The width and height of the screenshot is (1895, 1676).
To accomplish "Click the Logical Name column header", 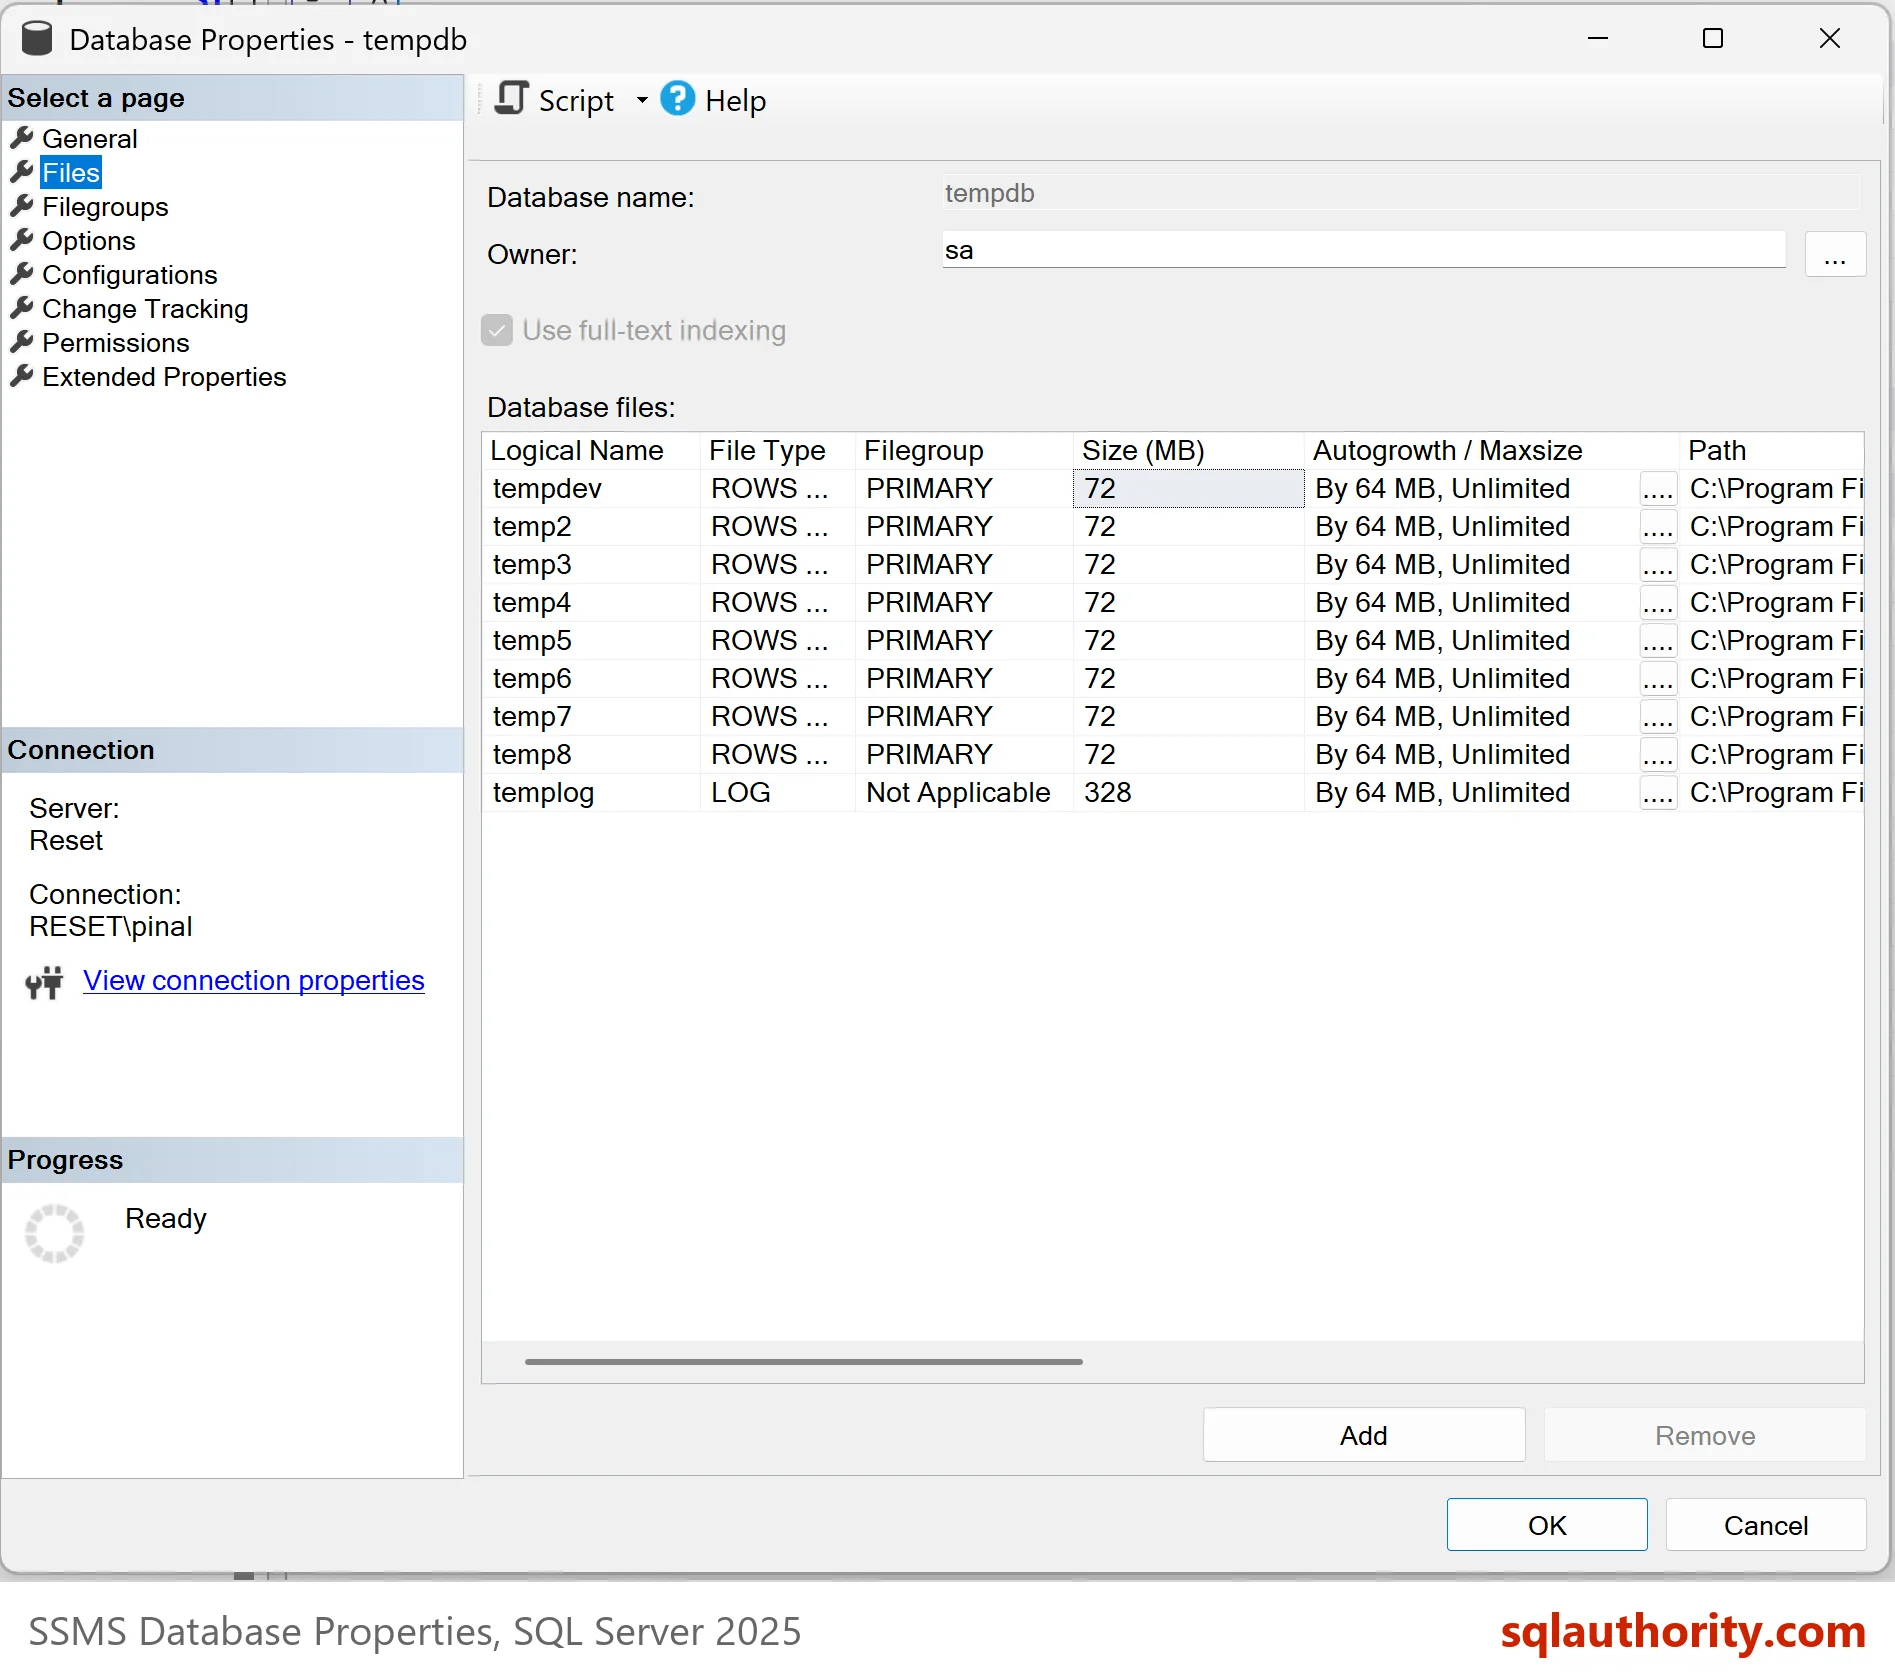I will click(x=591, y=451).
